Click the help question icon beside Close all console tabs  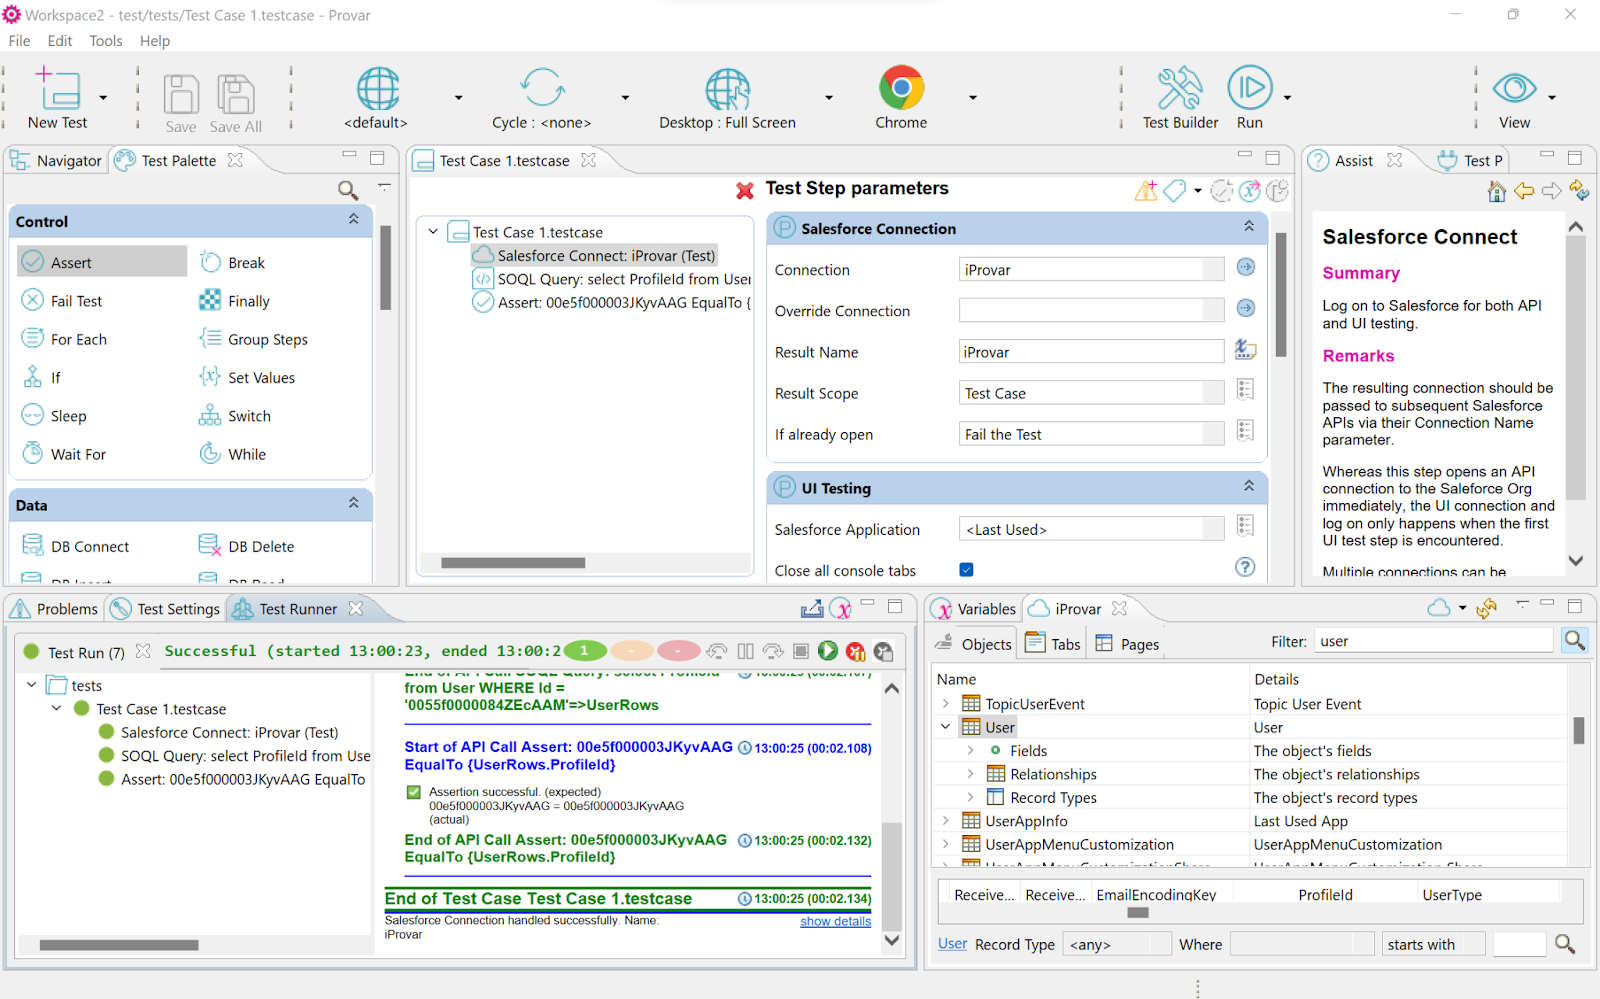[x=1245, y=567]
